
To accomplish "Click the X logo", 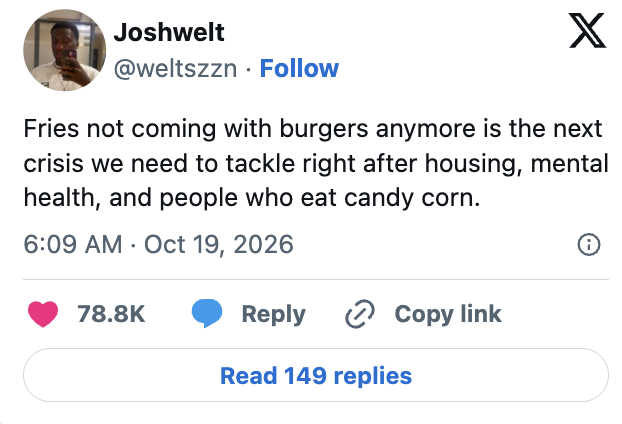I will (x=587, y=31).
